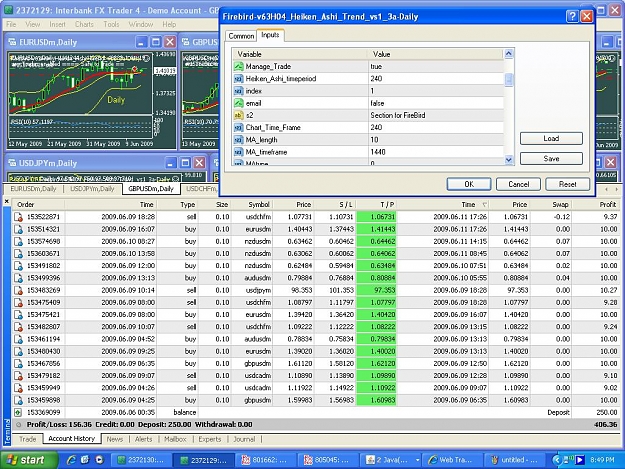The width and height of the screenshot is (625, 469).
Task: Click the MA_timeframe variable icon
Action: 238,152
